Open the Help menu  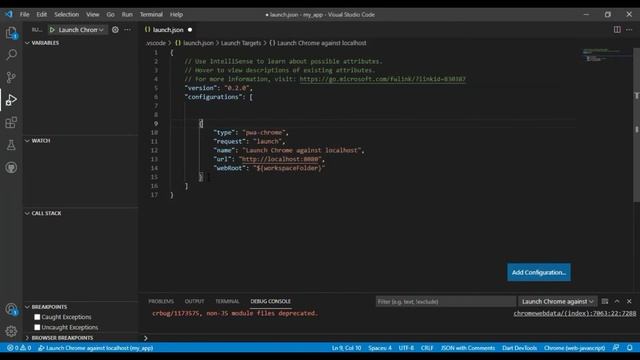[176, 14]
